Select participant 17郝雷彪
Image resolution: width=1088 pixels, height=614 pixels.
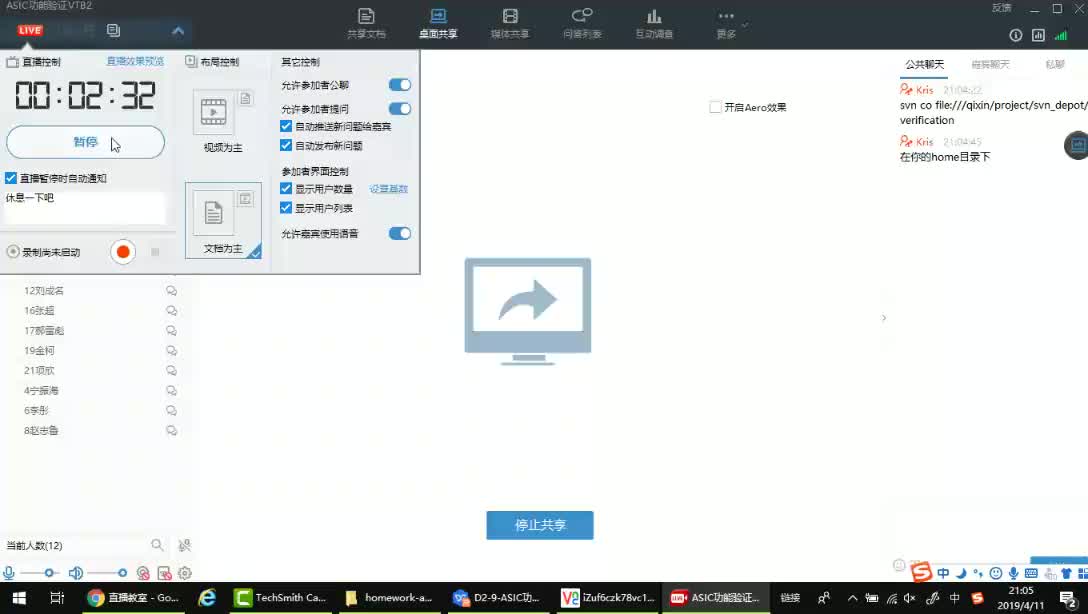coord(44,331)
